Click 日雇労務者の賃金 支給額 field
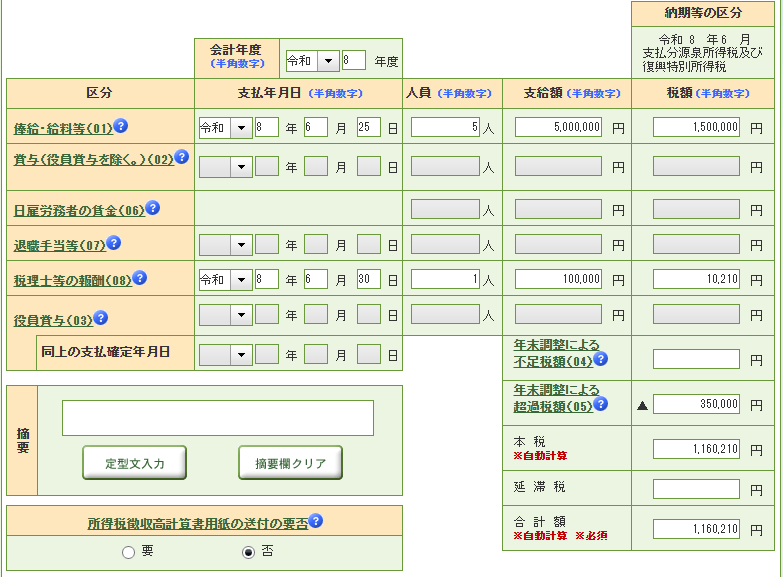 coord(558,209)
